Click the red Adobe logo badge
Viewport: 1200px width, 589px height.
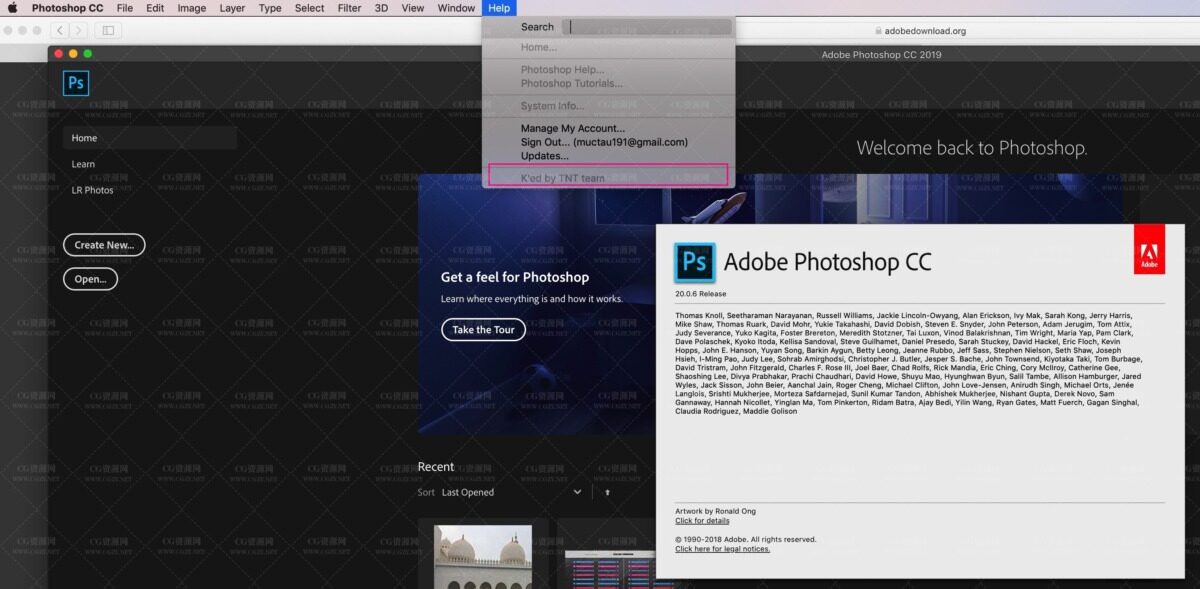[1149, 249]
